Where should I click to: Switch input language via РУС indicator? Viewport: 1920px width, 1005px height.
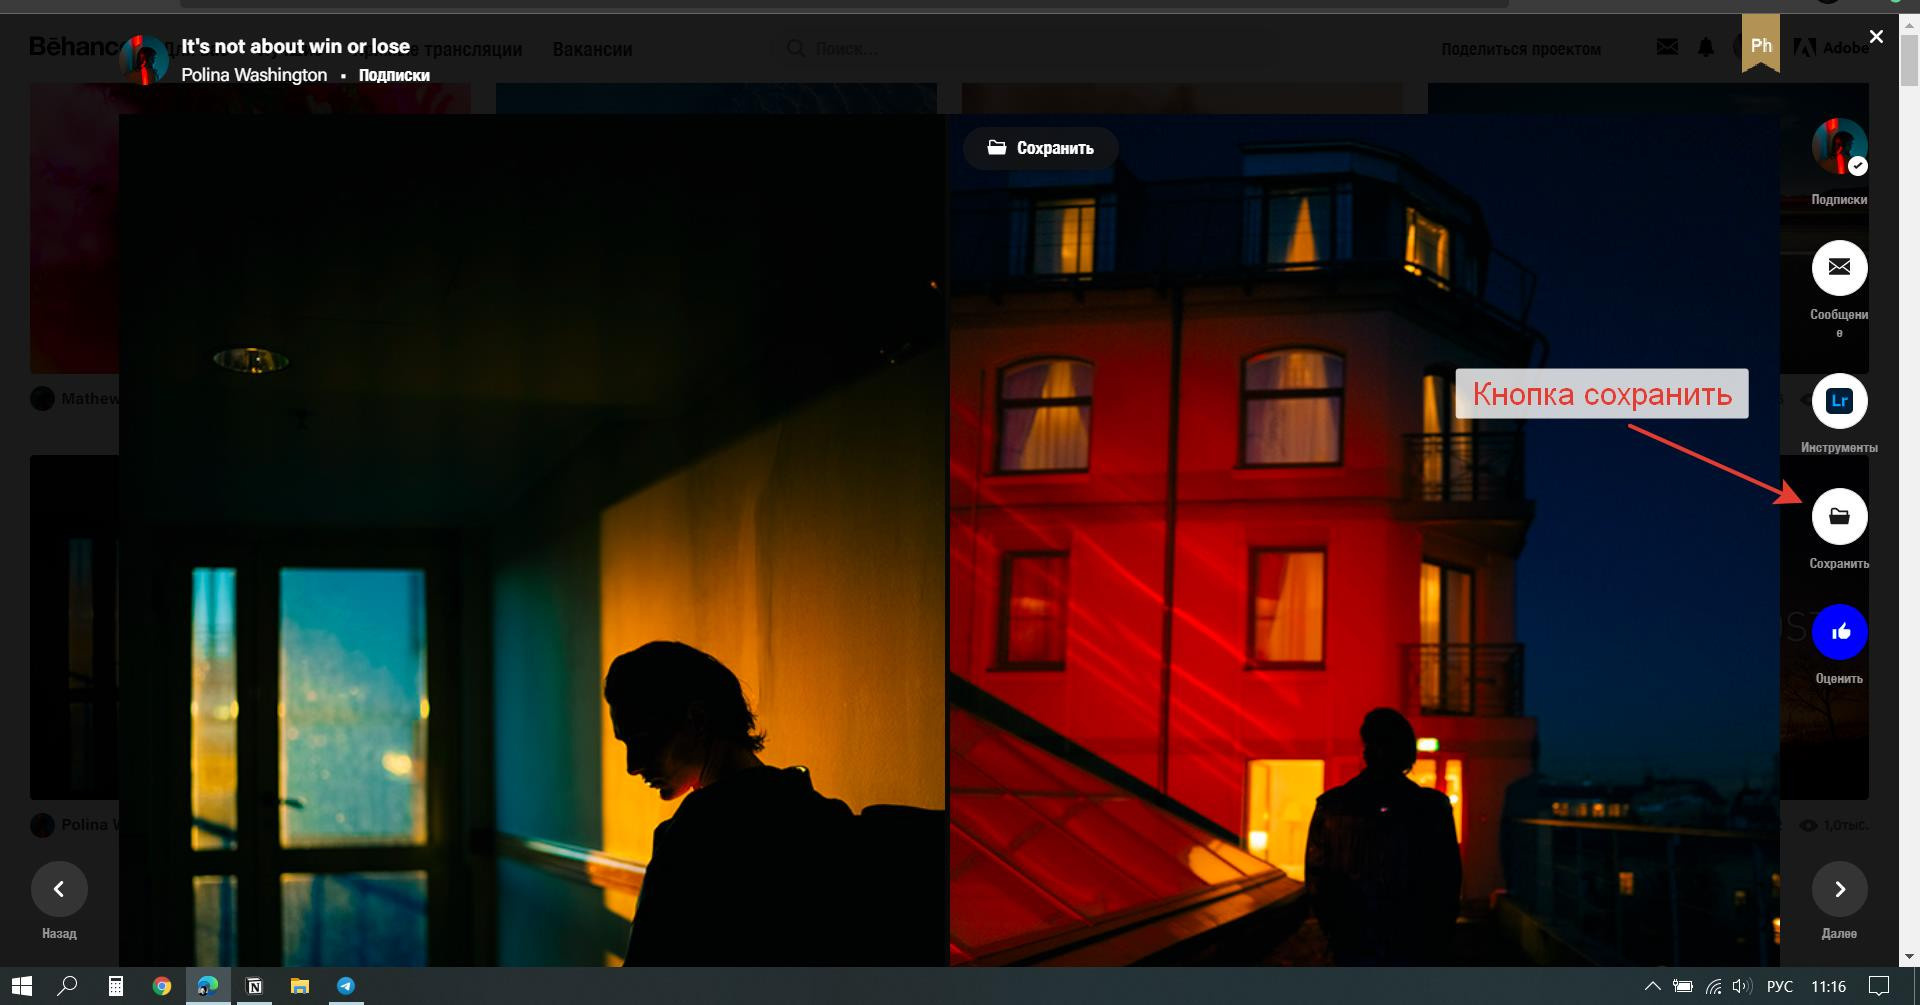tap(1779, 986)
